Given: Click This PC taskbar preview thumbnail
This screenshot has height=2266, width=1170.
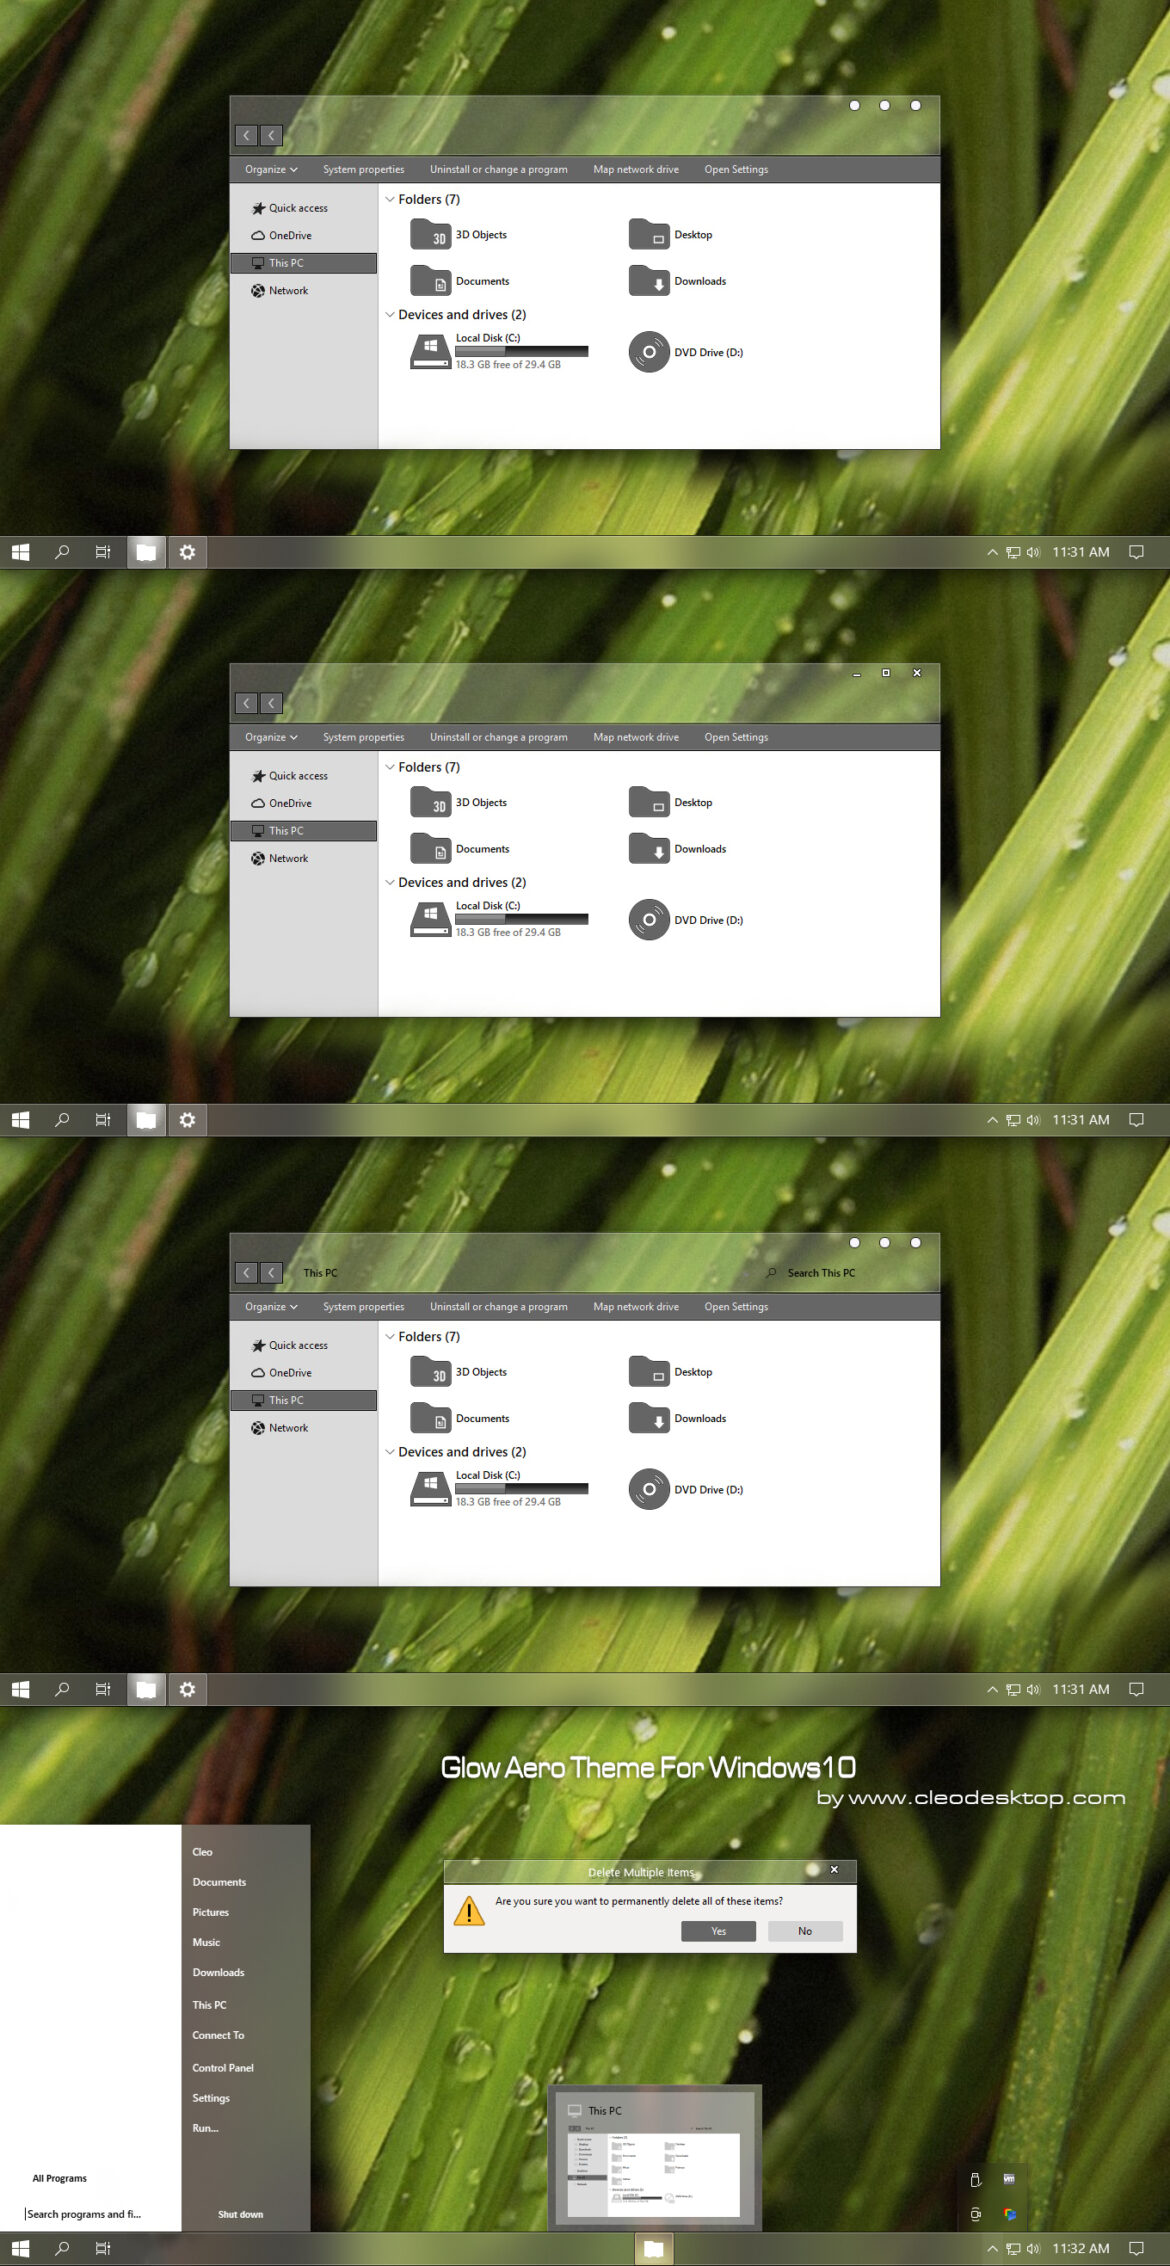Looking at the screenshot, I should pos(655,2158).
